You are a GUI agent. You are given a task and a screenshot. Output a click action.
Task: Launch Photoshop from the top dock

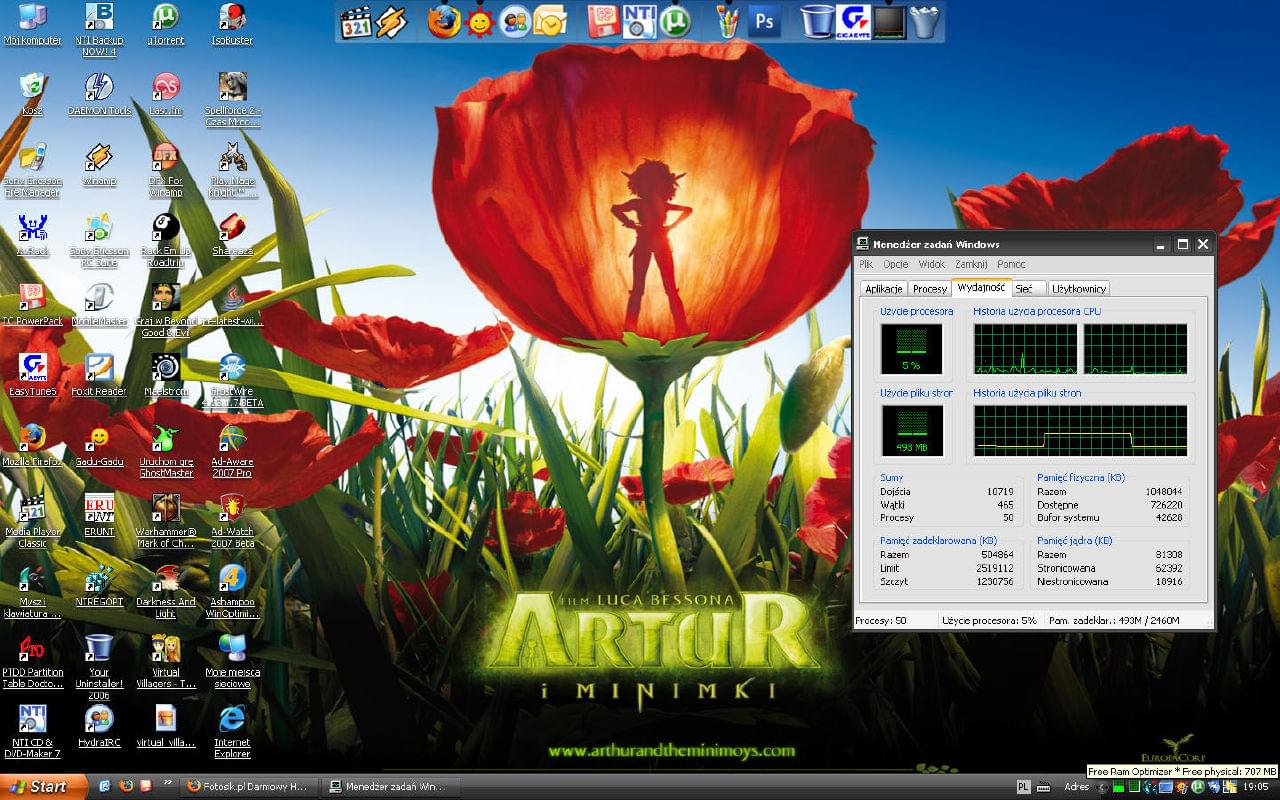[x=765, y=21]
